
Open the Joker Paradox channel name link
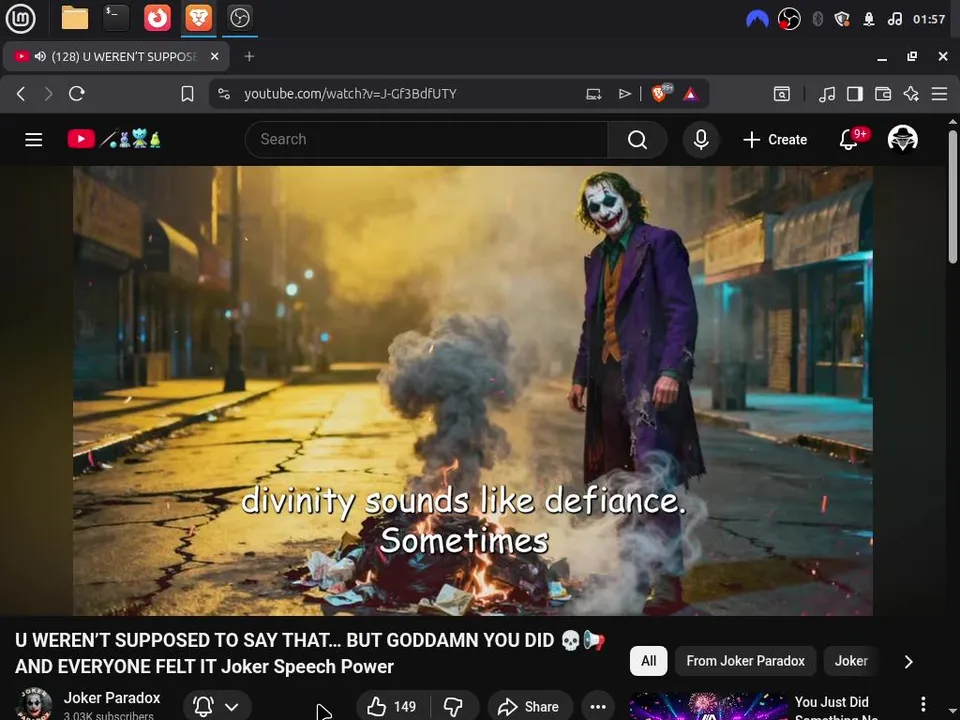pos(111,697)
